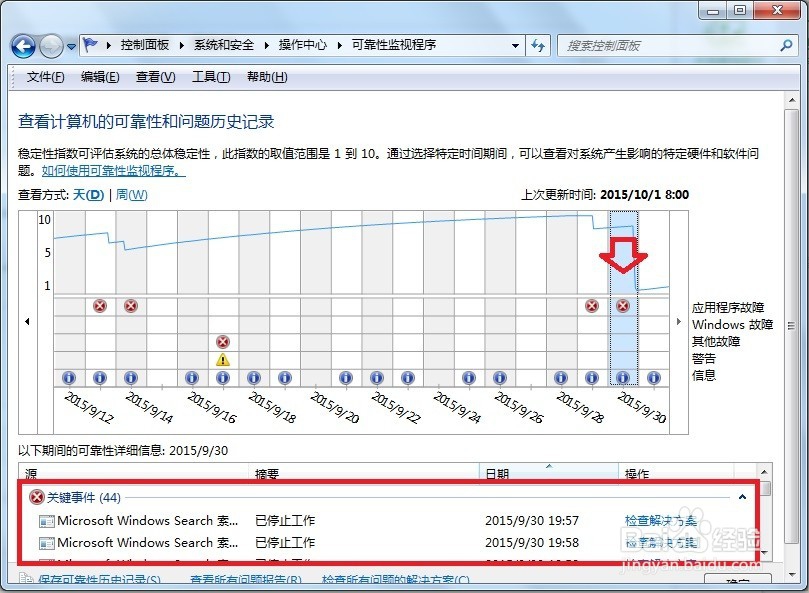Screen dimensions: 809x593
Task: Select information icon for 2015/9/19
Action: (284, 378)
